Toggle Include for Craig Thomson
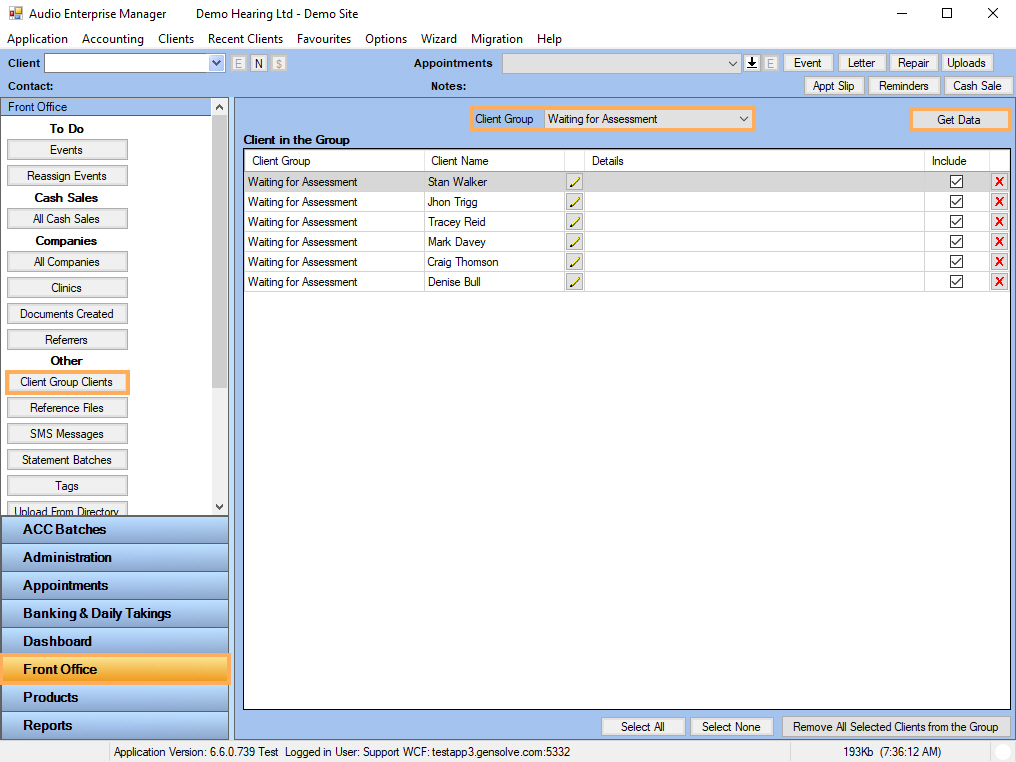 [956, 261]
